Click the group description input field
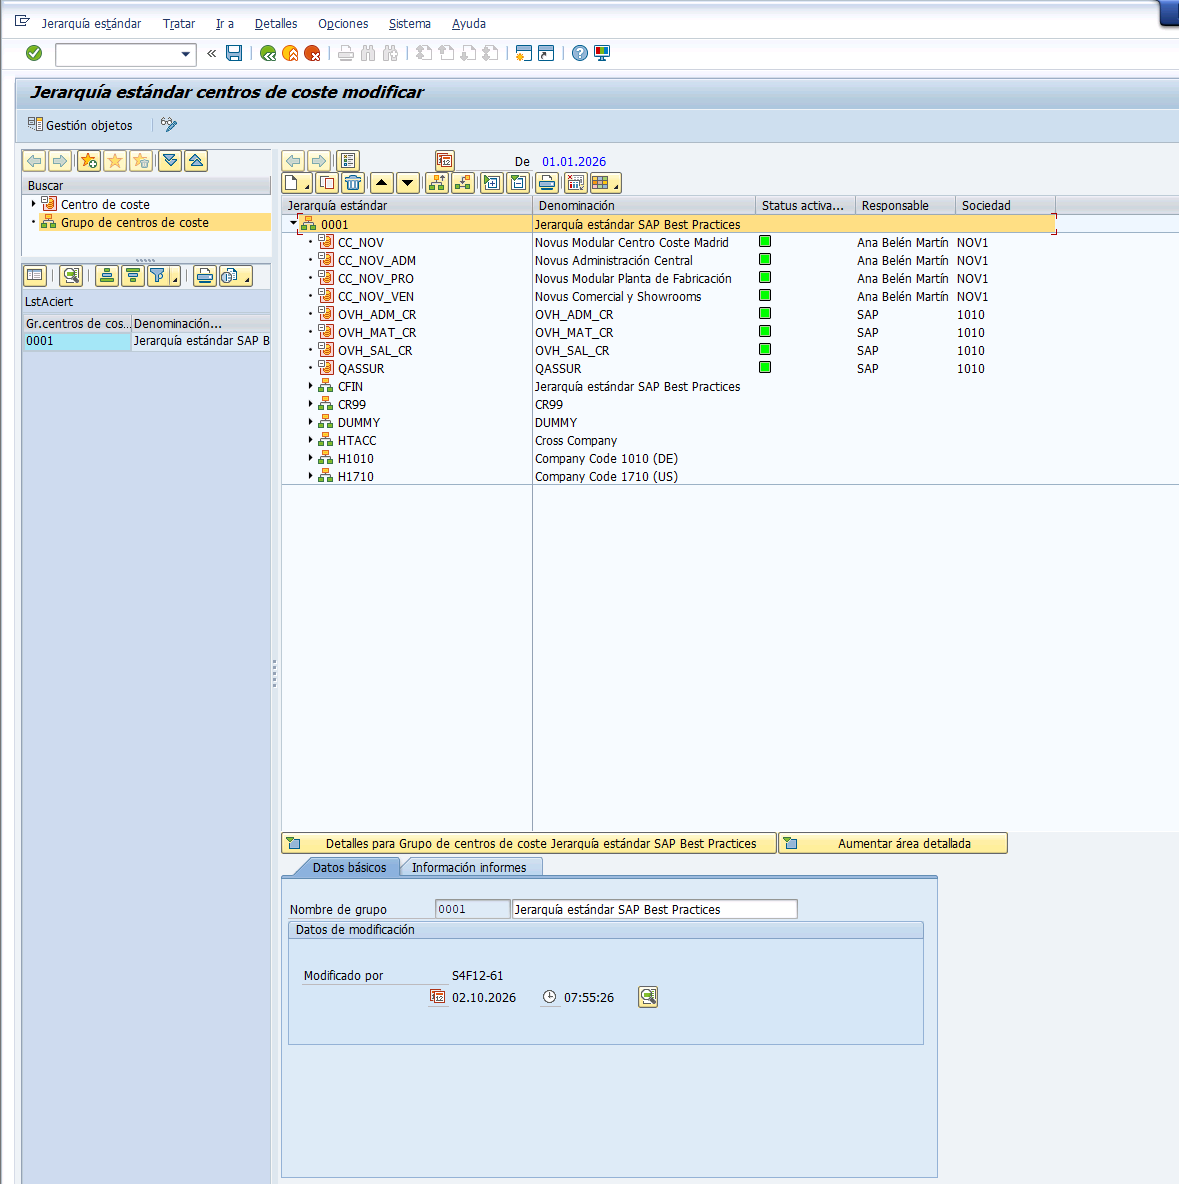The image size is (1179, 1184). [x=654, y=909]
